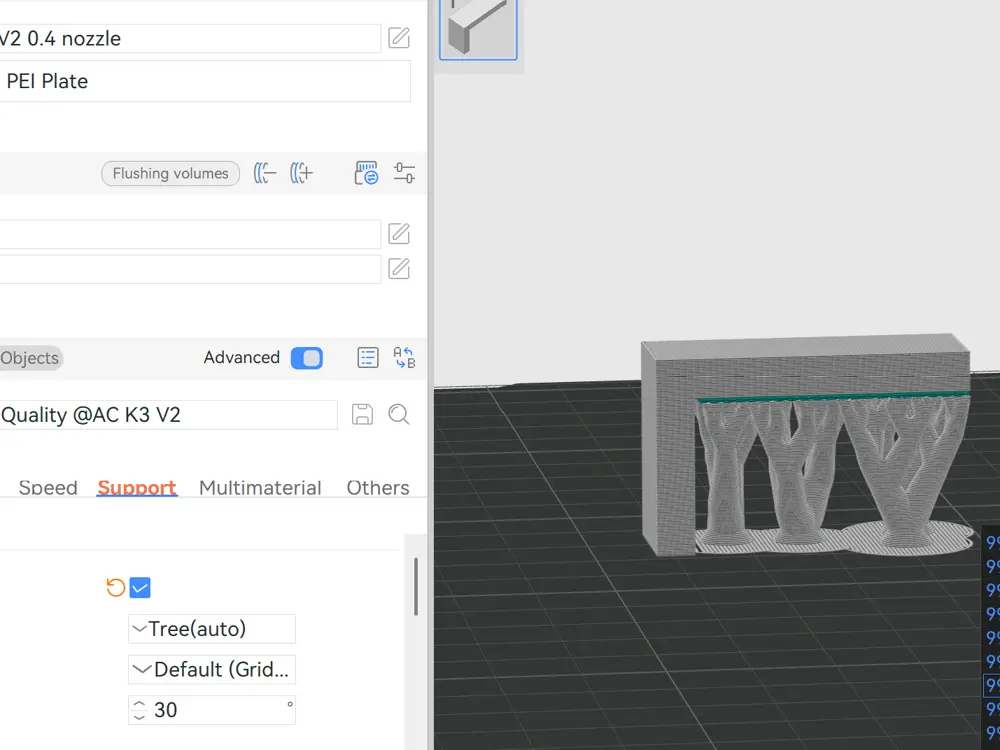This screenshot has width=1000, height=750.
Task: Search in process settings
Action: pos(399,415)
